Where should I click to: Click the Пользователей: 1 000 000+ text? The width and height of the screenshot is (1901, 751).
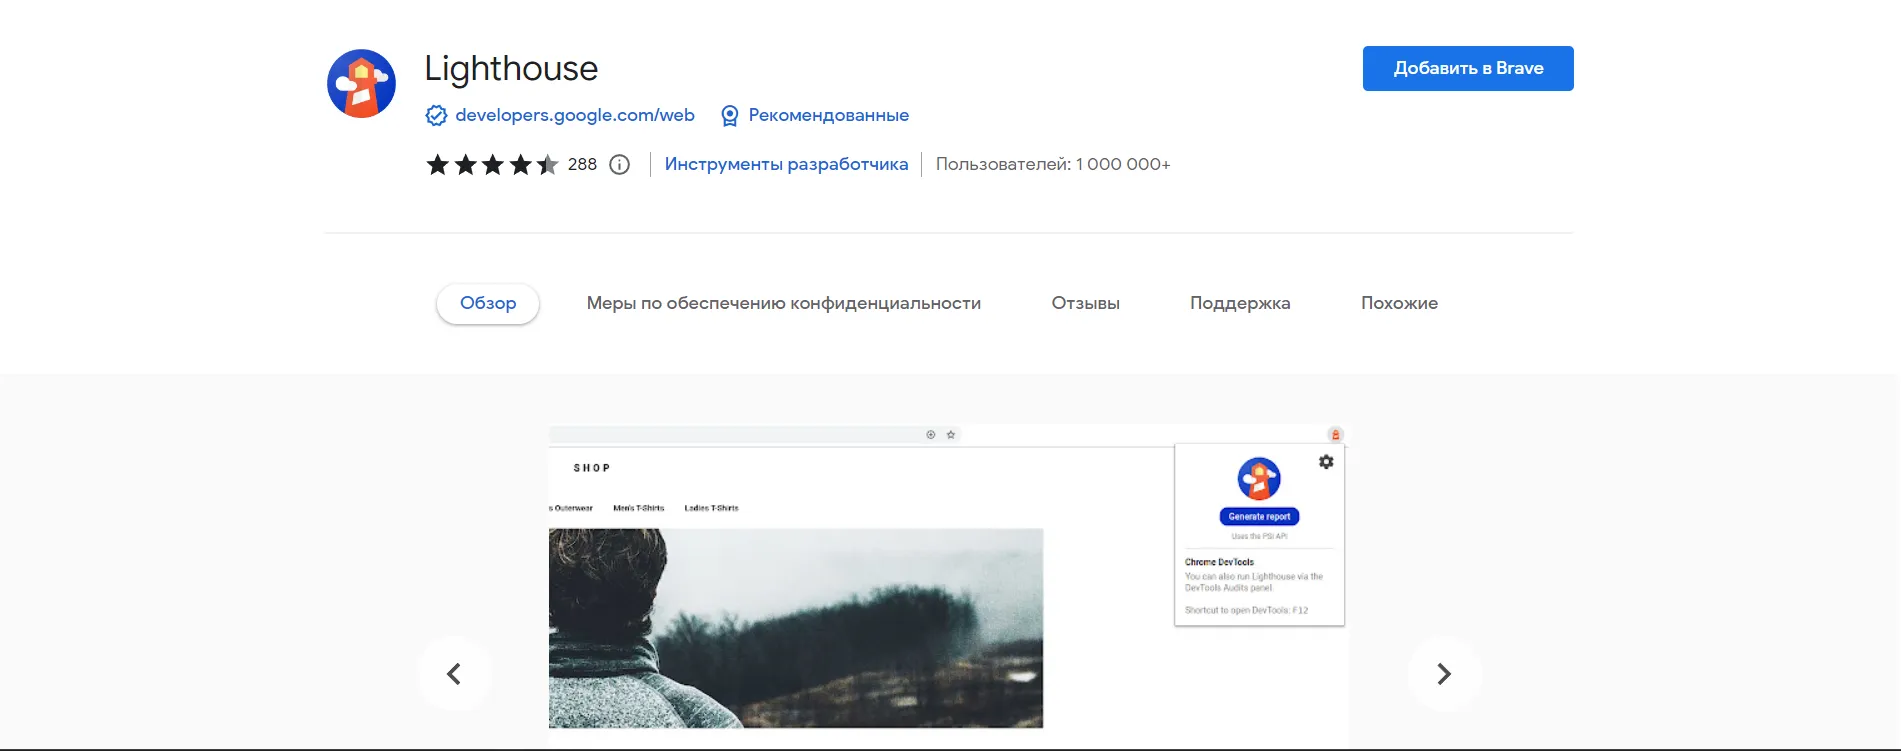click(1053, 164)
